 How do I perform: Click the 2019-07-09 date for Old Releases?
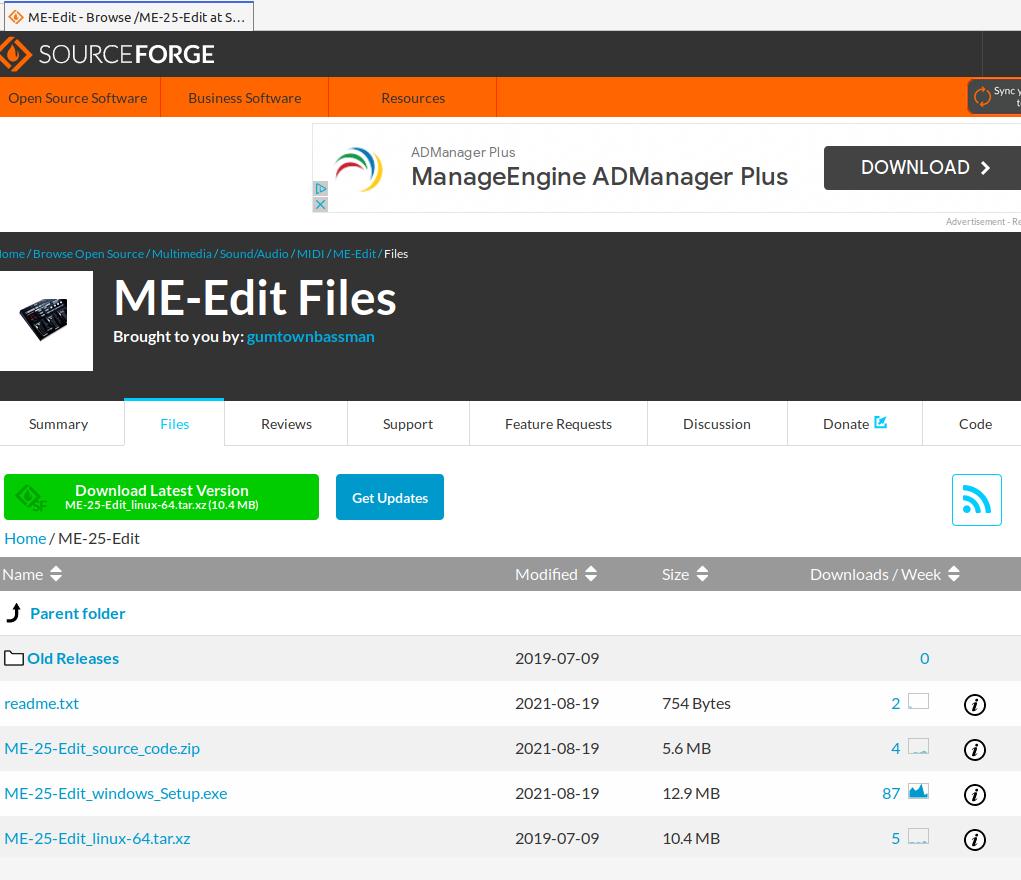pyautogui.click(x=557, y=659)
